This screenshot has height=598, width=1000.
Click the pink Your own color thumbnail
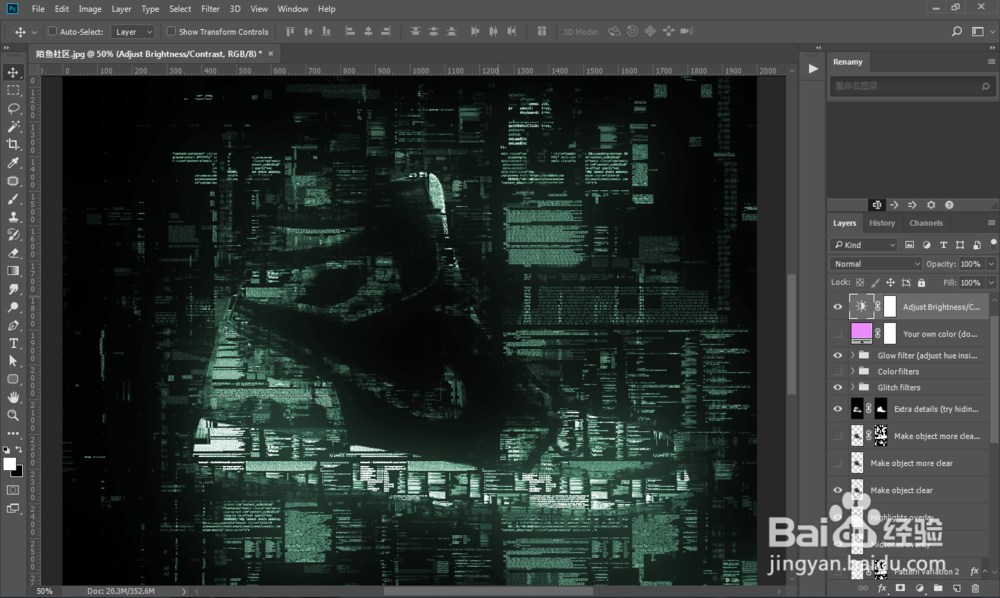862,332
